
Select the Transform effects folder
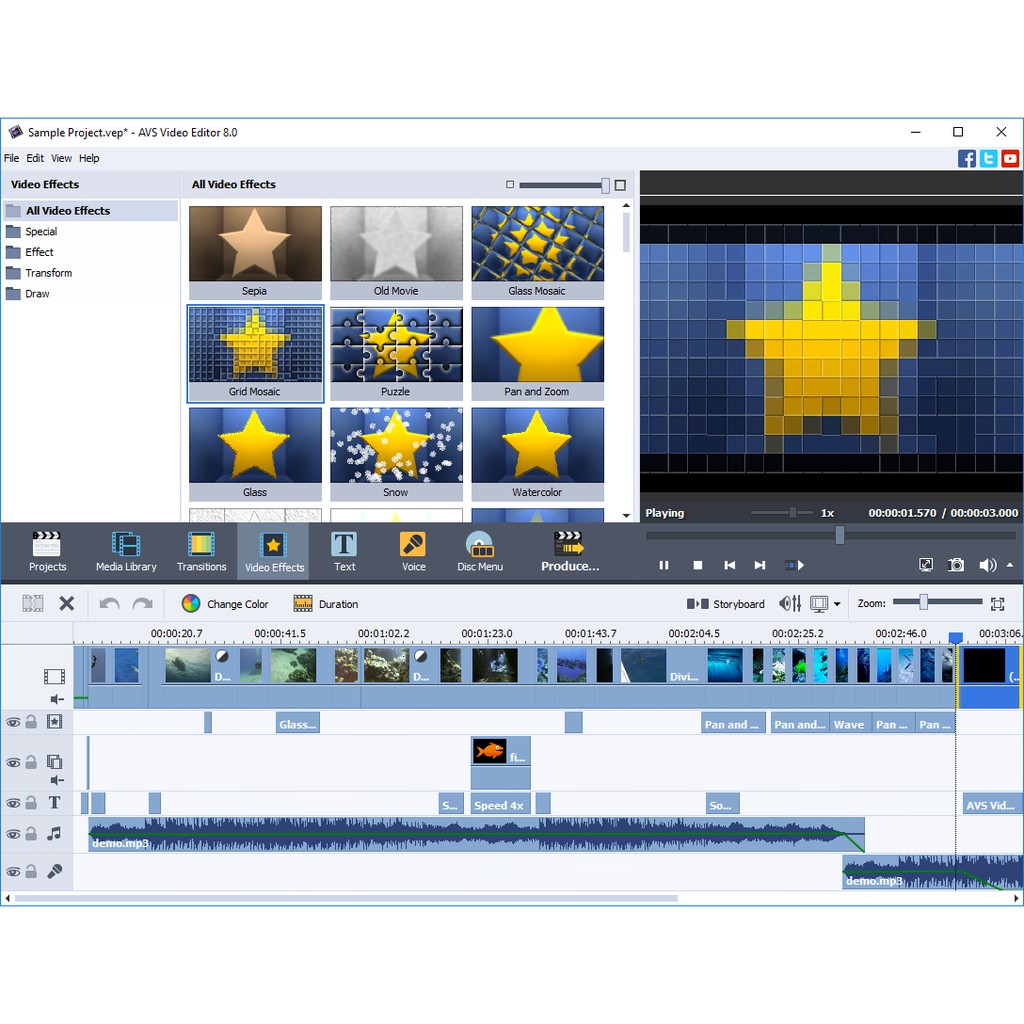click(x=48, y=273)
